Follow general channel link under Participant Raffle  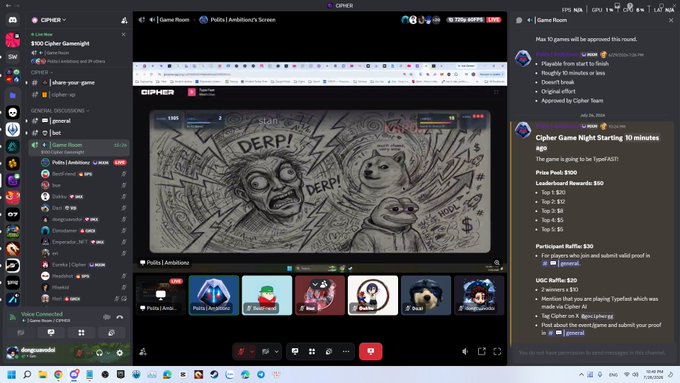click(561, 263)
